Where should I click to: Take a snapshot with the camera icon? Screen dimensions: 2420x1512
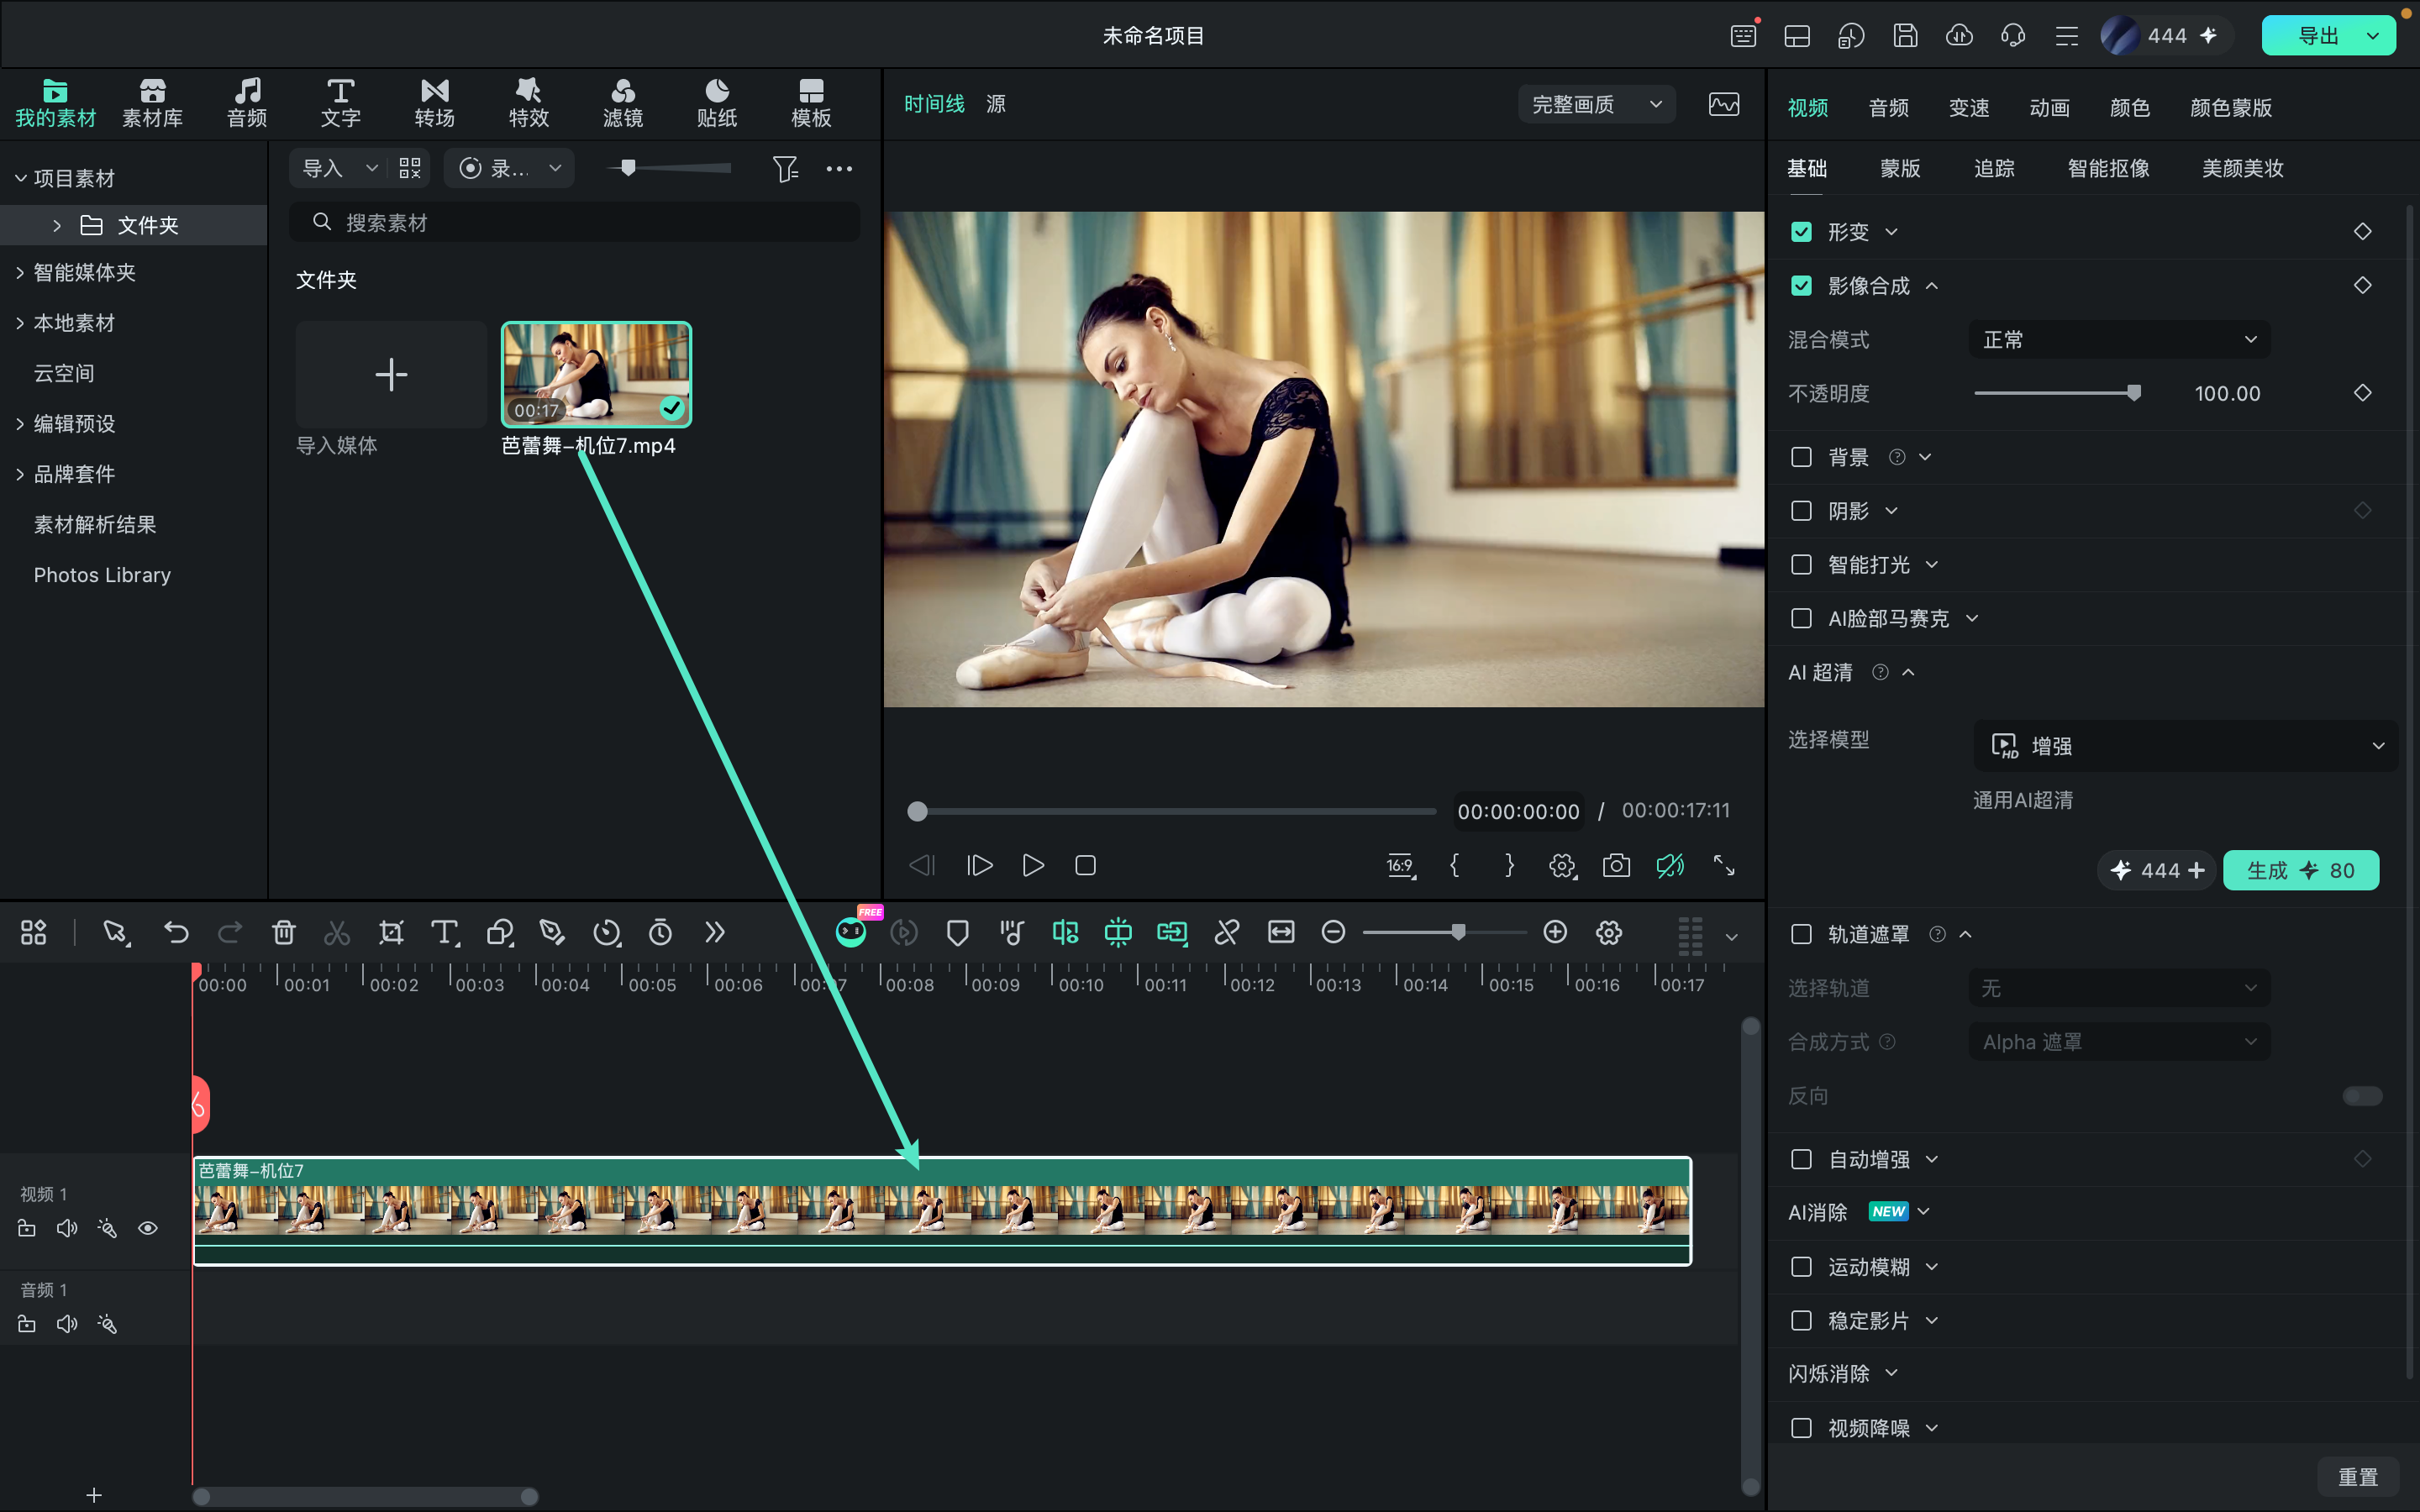click(1616, 865)
